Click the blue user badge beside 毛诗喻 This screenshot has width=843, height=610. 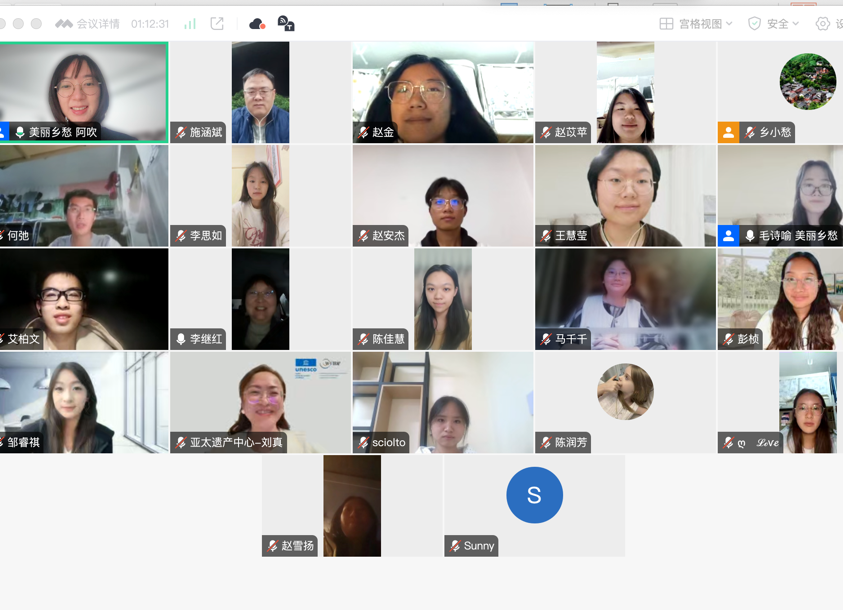[728, 236]
